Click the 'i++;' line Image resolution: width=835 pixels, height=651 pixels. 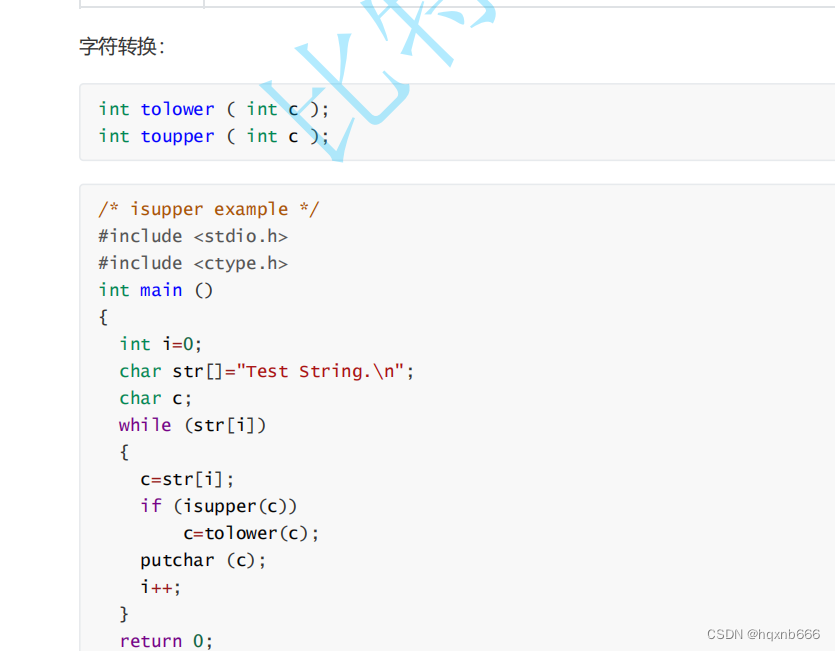click(x=160, y=588)
